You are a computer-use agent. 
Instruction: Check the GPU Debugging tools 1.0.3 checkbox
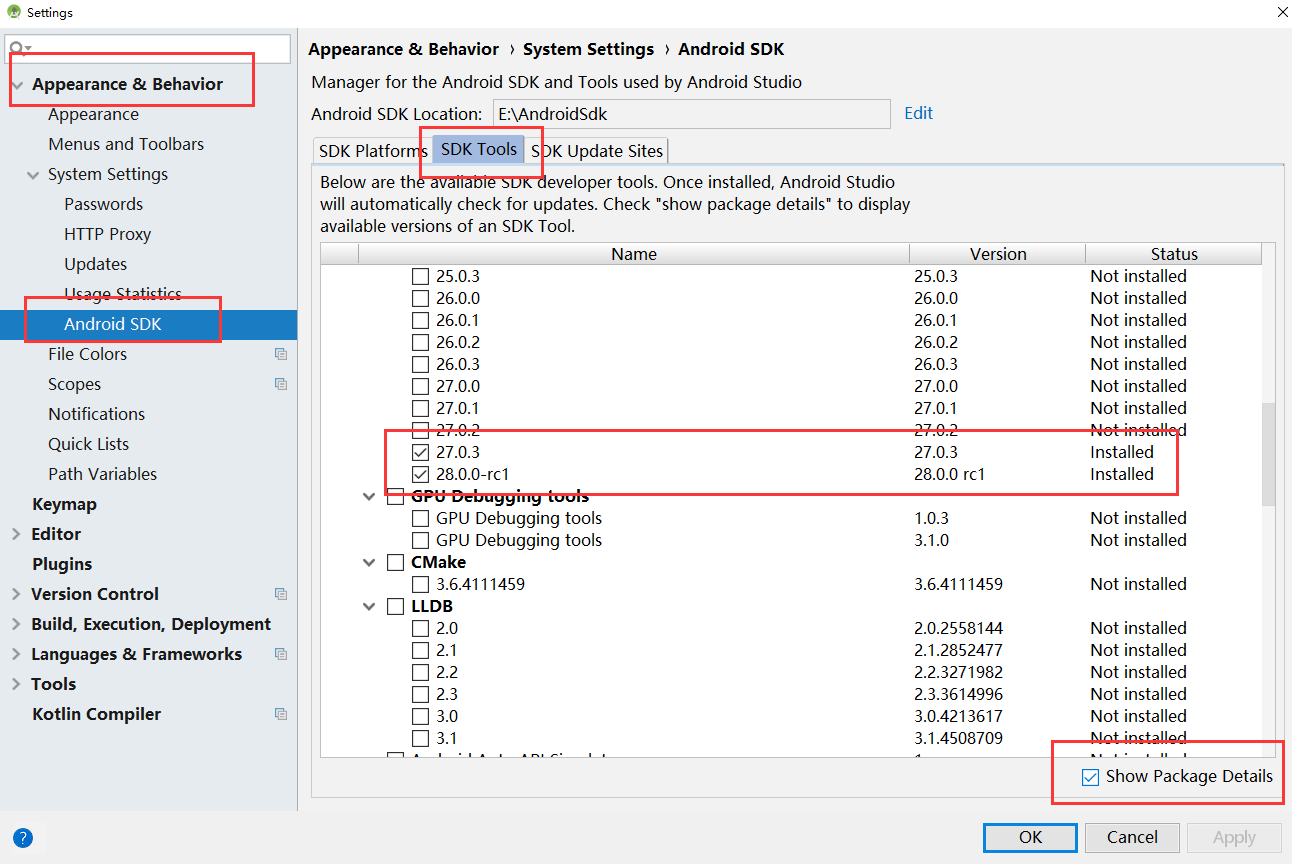[x=421, y=518]
